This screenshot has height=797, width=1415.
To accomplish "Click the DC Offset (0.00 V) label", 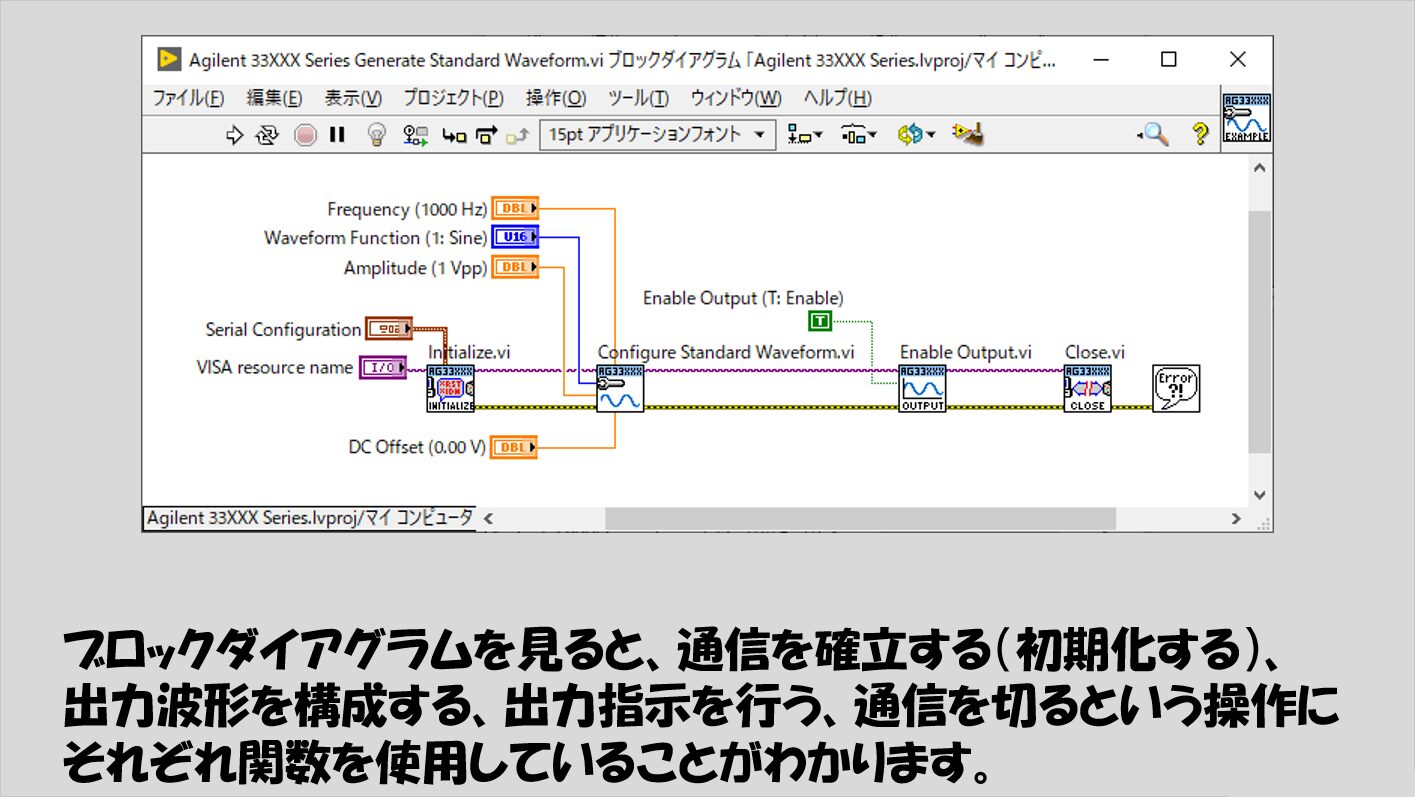I will (x=417, y=448).
